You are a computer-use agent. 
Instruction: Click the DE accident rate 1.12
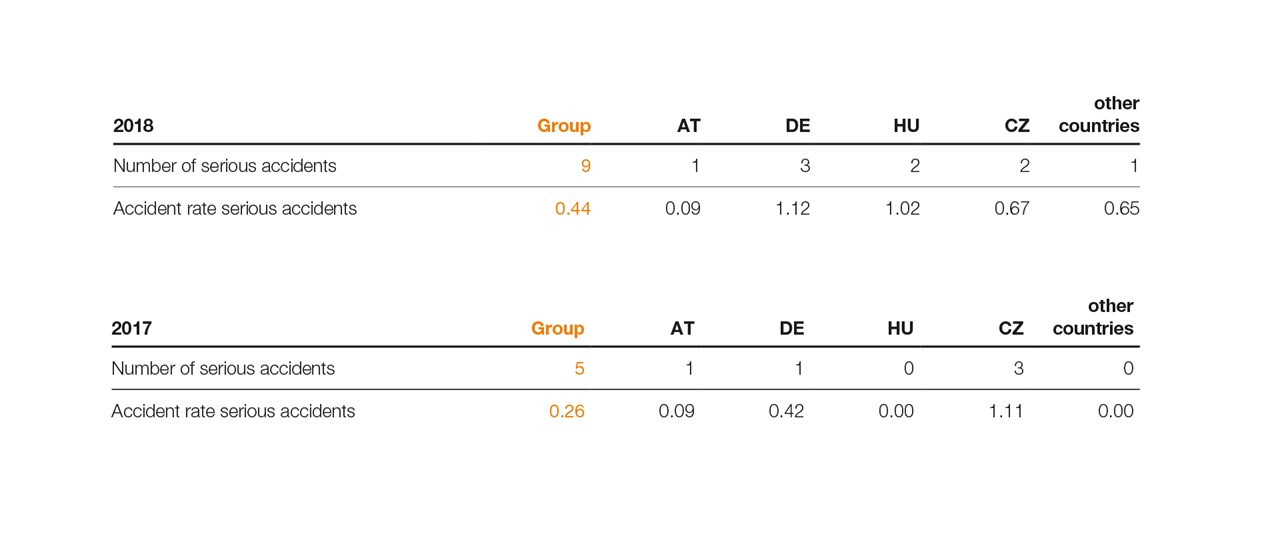tap(792, 209)
